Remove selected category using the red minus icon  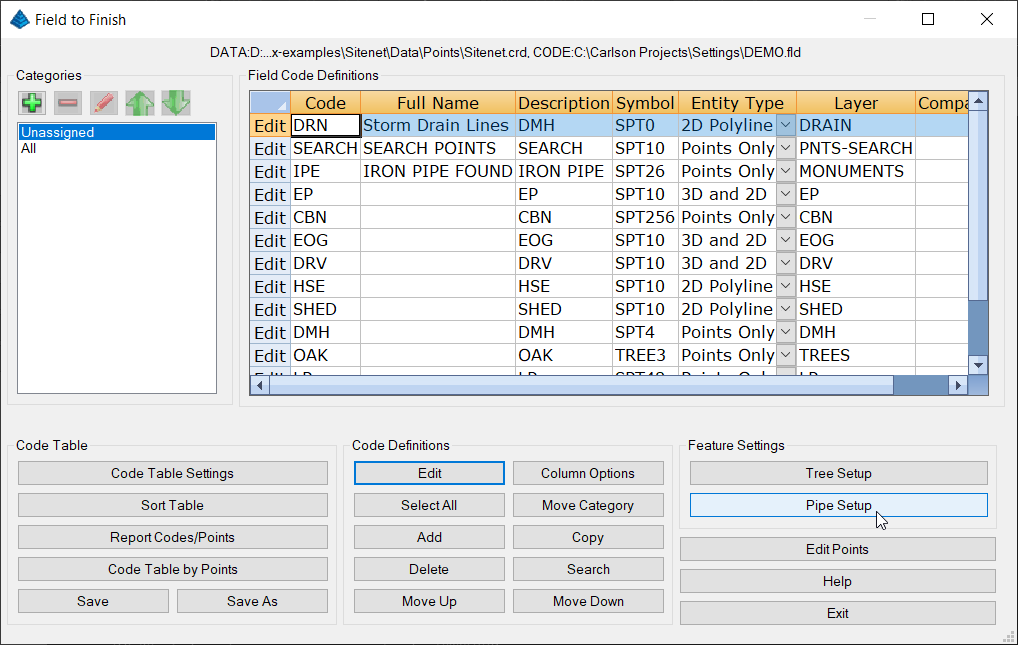67,102
